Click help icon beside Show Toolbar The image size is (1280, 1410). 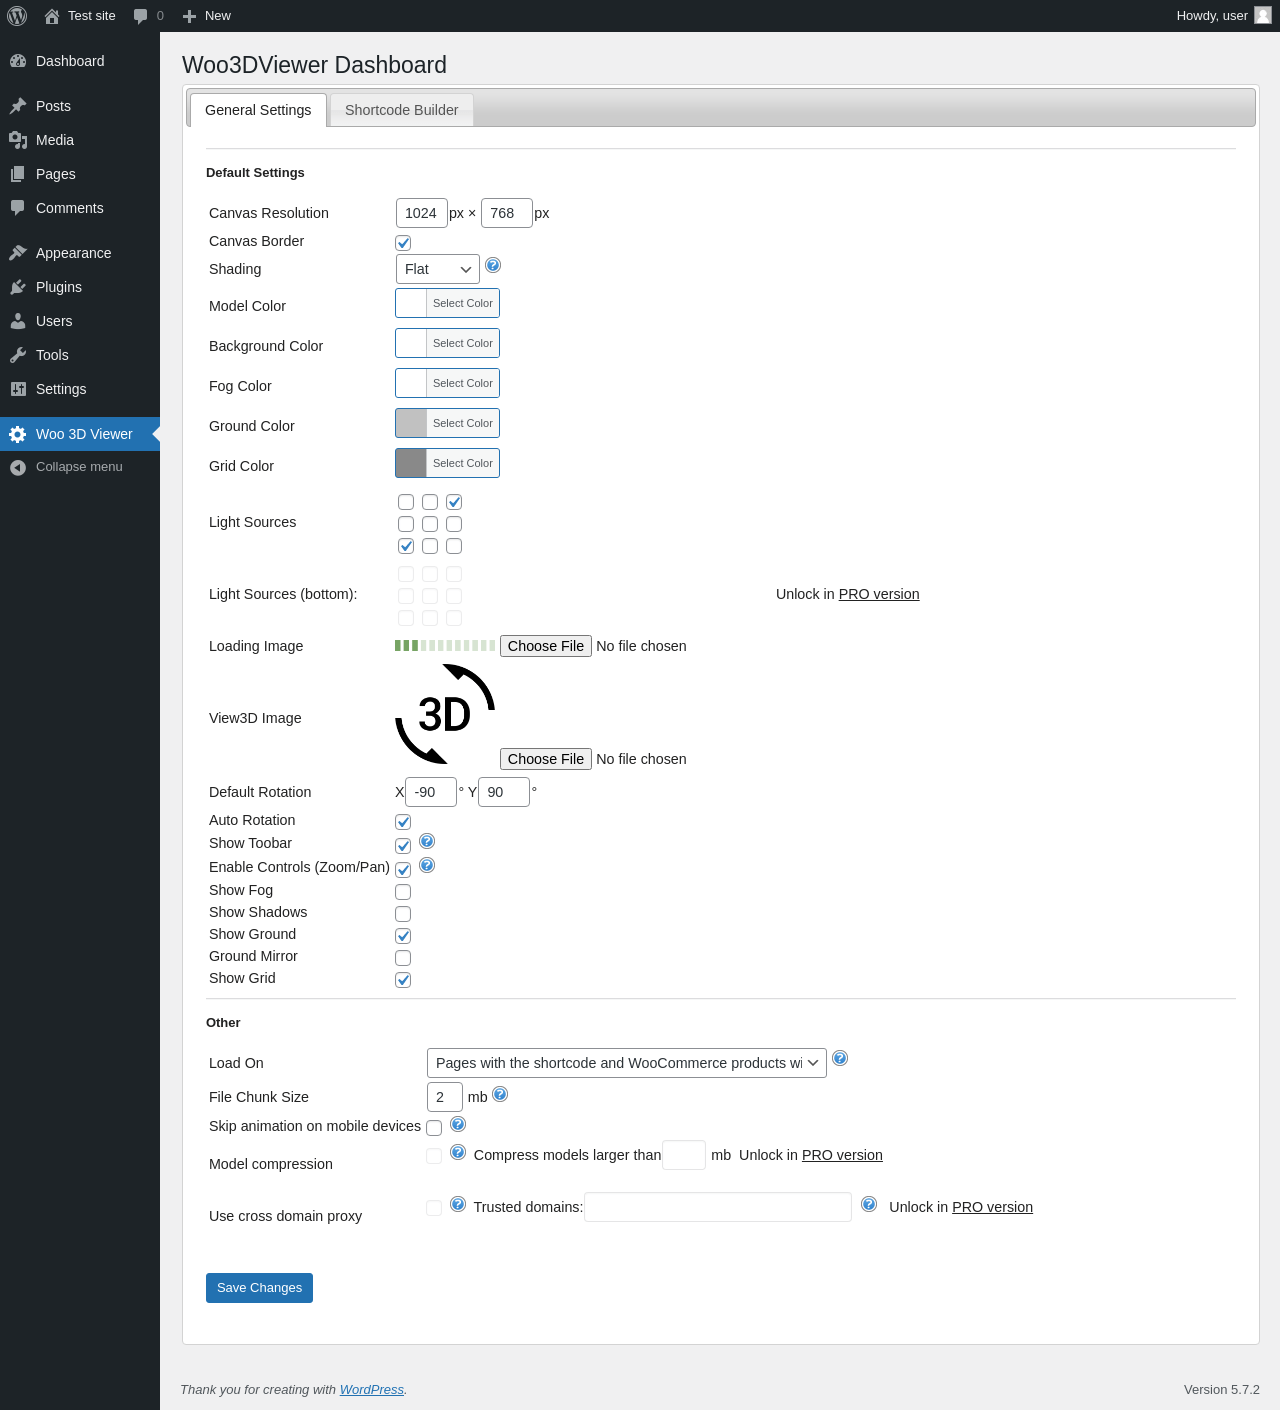[427, 841]
